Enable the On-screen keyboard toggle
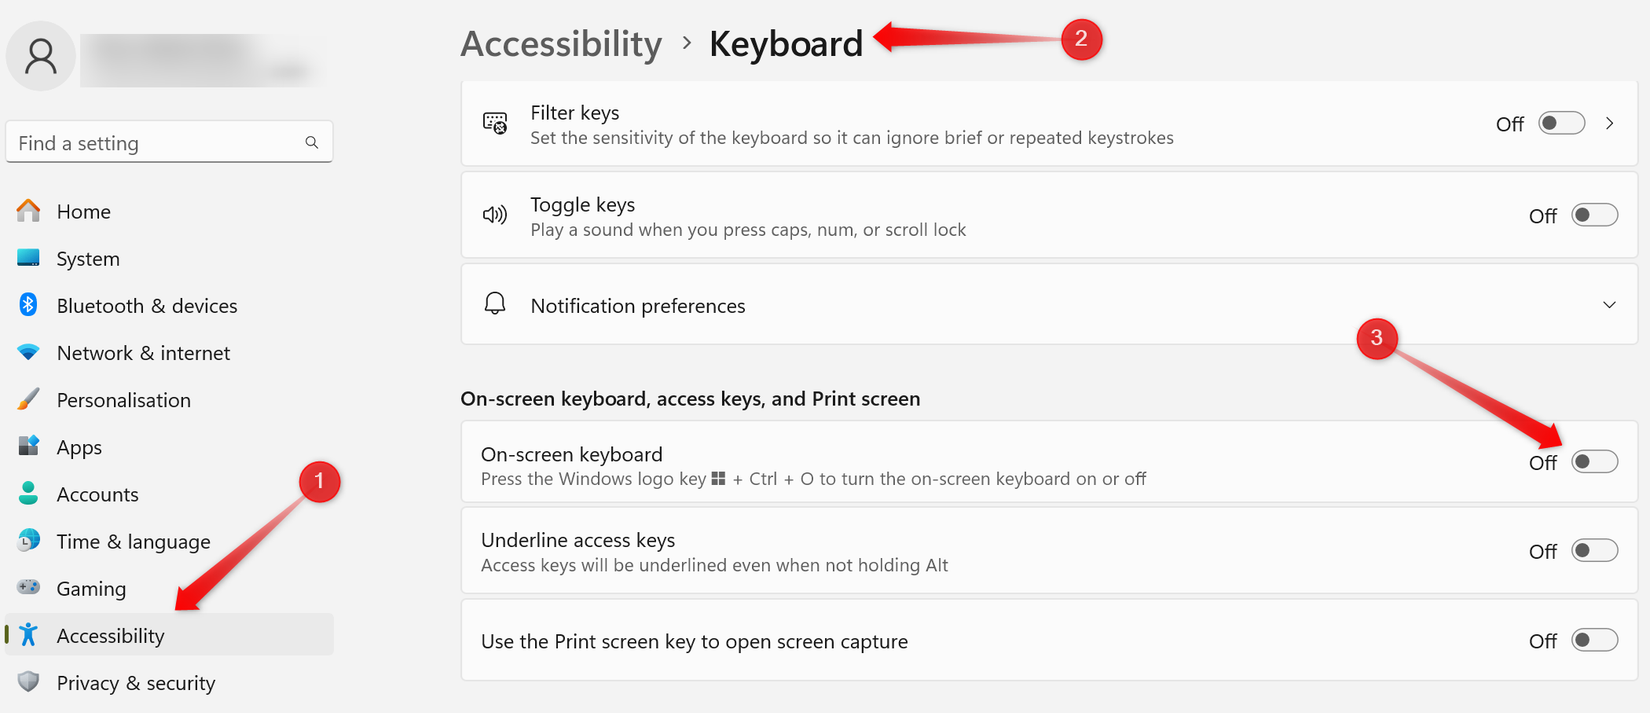This screenshot has height=713, width=1650. 1594,461
